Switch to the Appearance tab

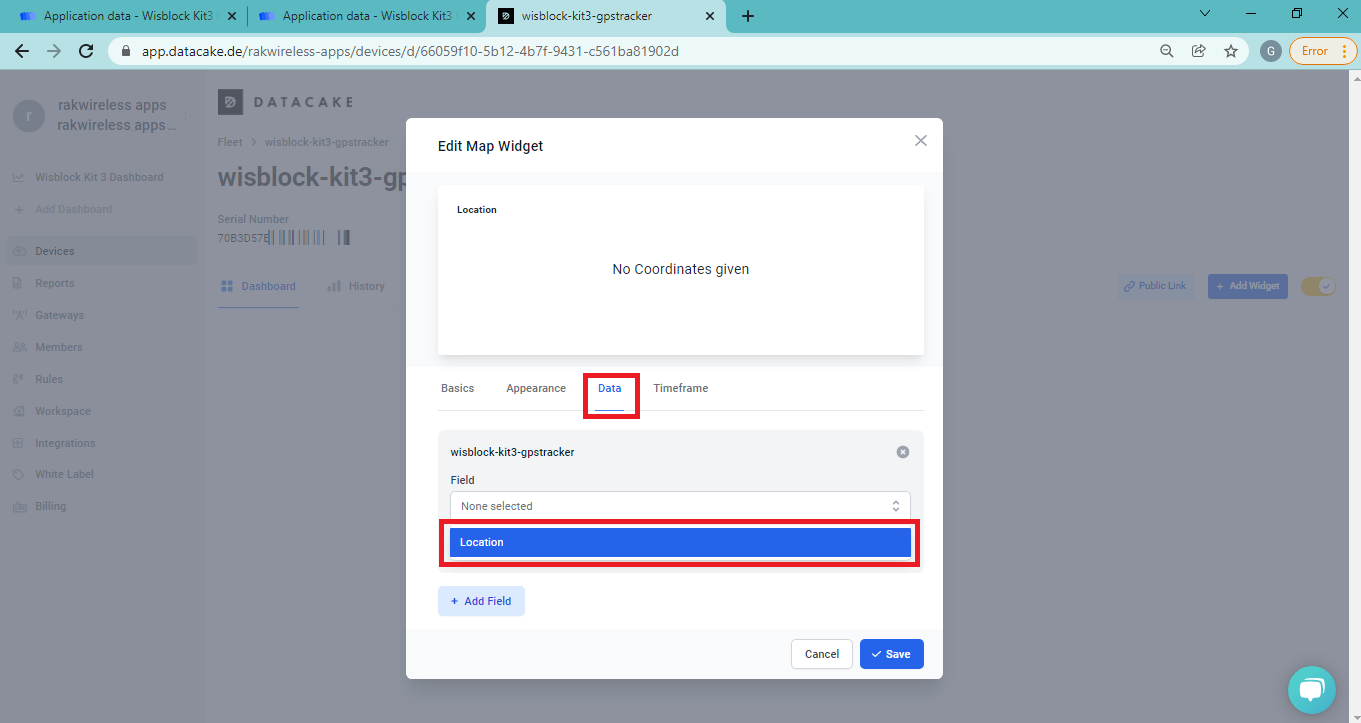point(536,388)
